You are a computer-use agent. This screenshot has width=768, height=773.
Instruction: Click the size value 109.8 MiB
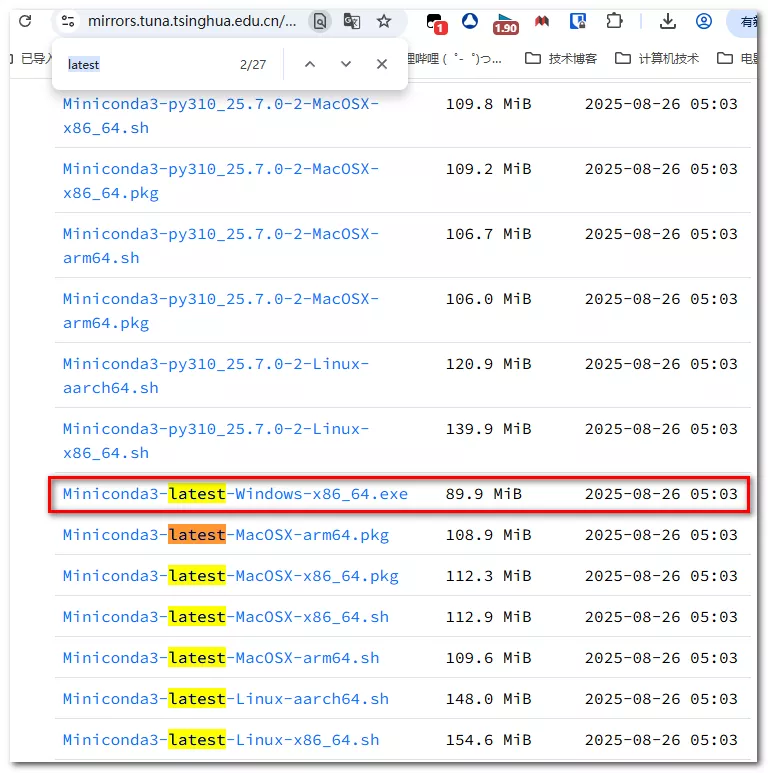point(489,104)
